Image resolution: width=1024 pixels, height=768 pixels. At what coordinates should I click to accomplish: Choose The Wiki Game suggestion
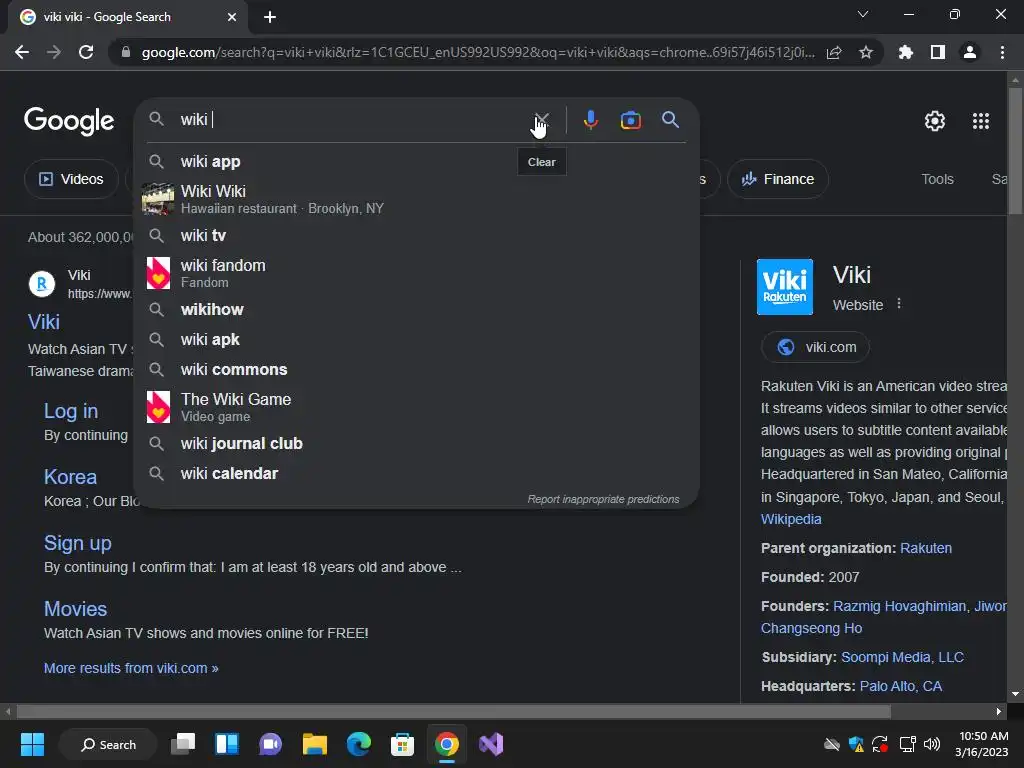pyautogui.click(x=416, y=407)
